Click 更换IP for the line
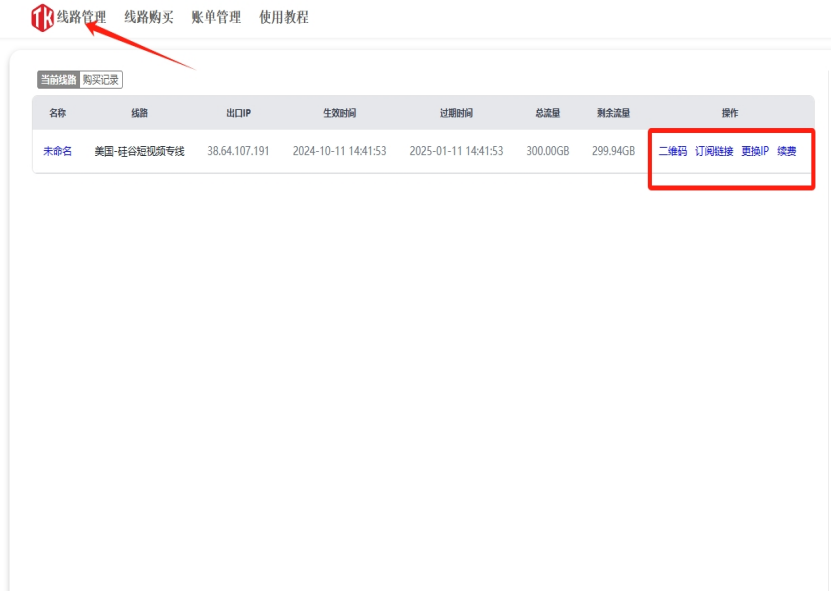This screenshot has height=591, width=831. point(755,152)
